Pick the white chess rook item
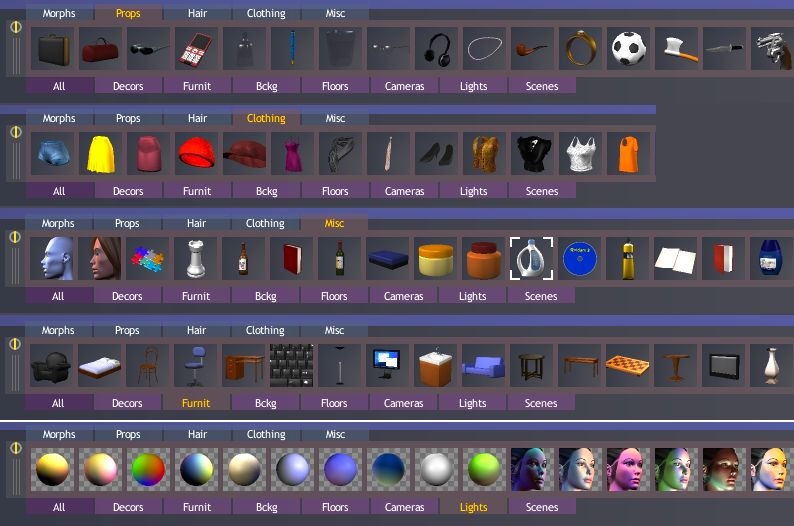 click(195, 259)
